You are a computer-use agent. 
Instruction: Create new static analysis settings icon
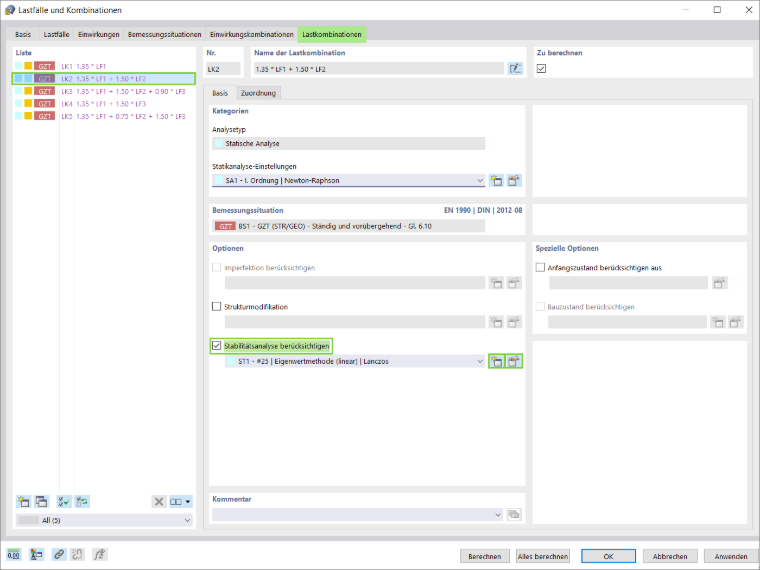pyautogui.click(x=496, y=181)
